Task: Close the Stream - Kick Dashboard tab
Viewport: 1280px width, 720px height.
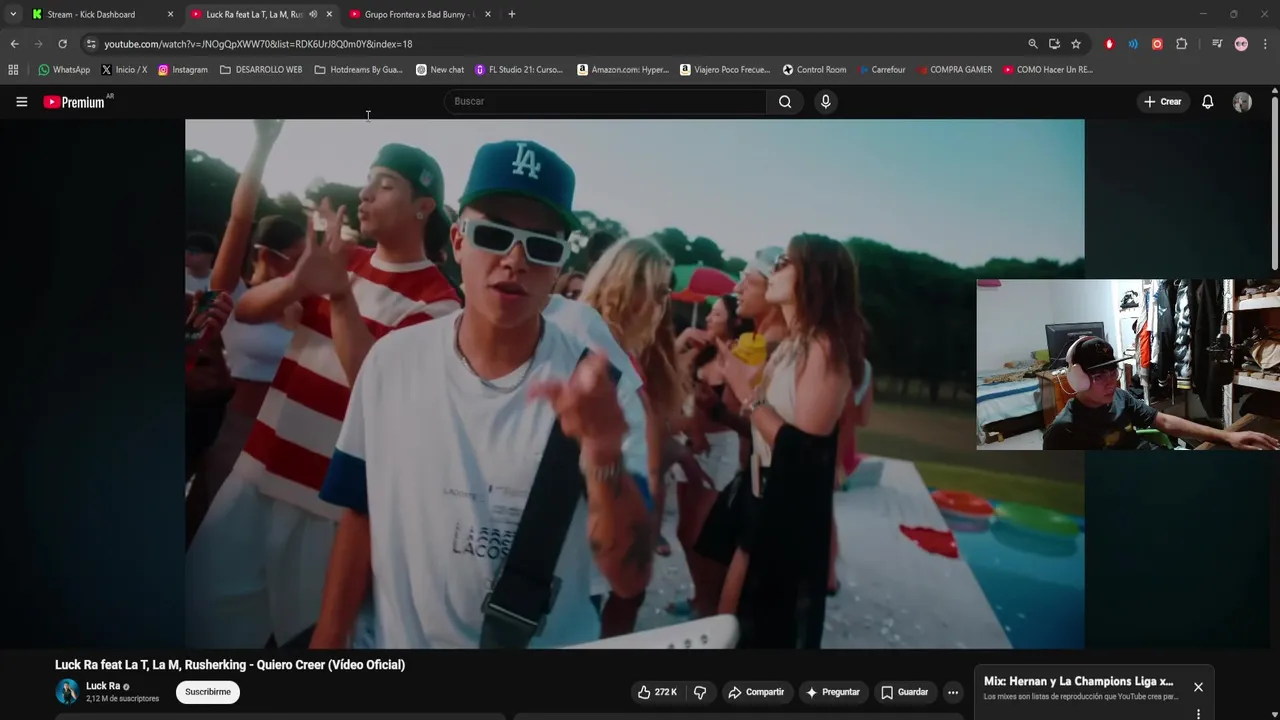Action: pyautogui.click(x=170, y=14)
